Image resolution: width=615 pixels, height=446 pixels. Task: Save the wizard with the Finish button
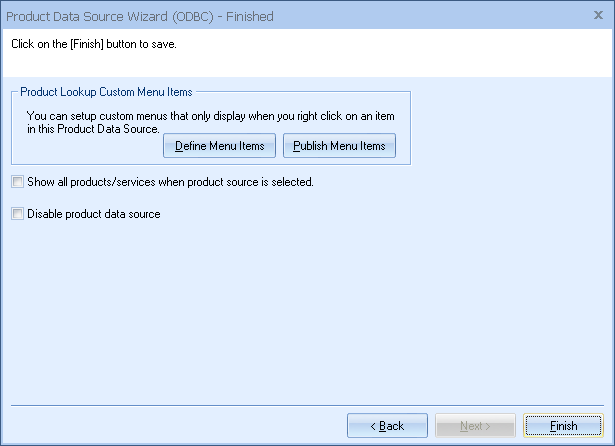pos(563,426)
